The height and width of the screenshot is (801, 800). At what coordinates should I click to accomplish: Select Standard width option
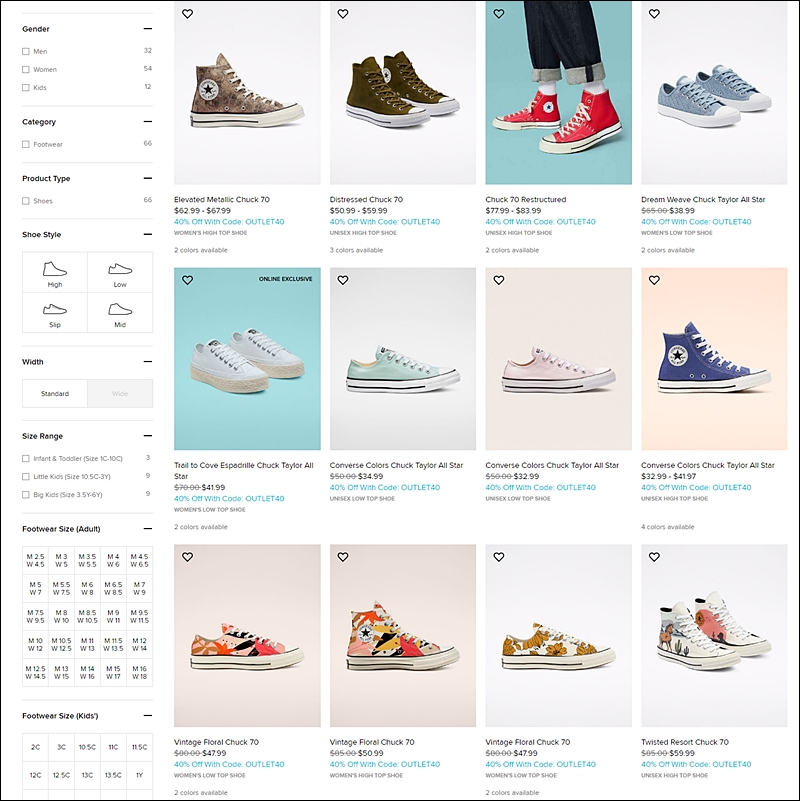pyautogui.click(x=55, y=393)
